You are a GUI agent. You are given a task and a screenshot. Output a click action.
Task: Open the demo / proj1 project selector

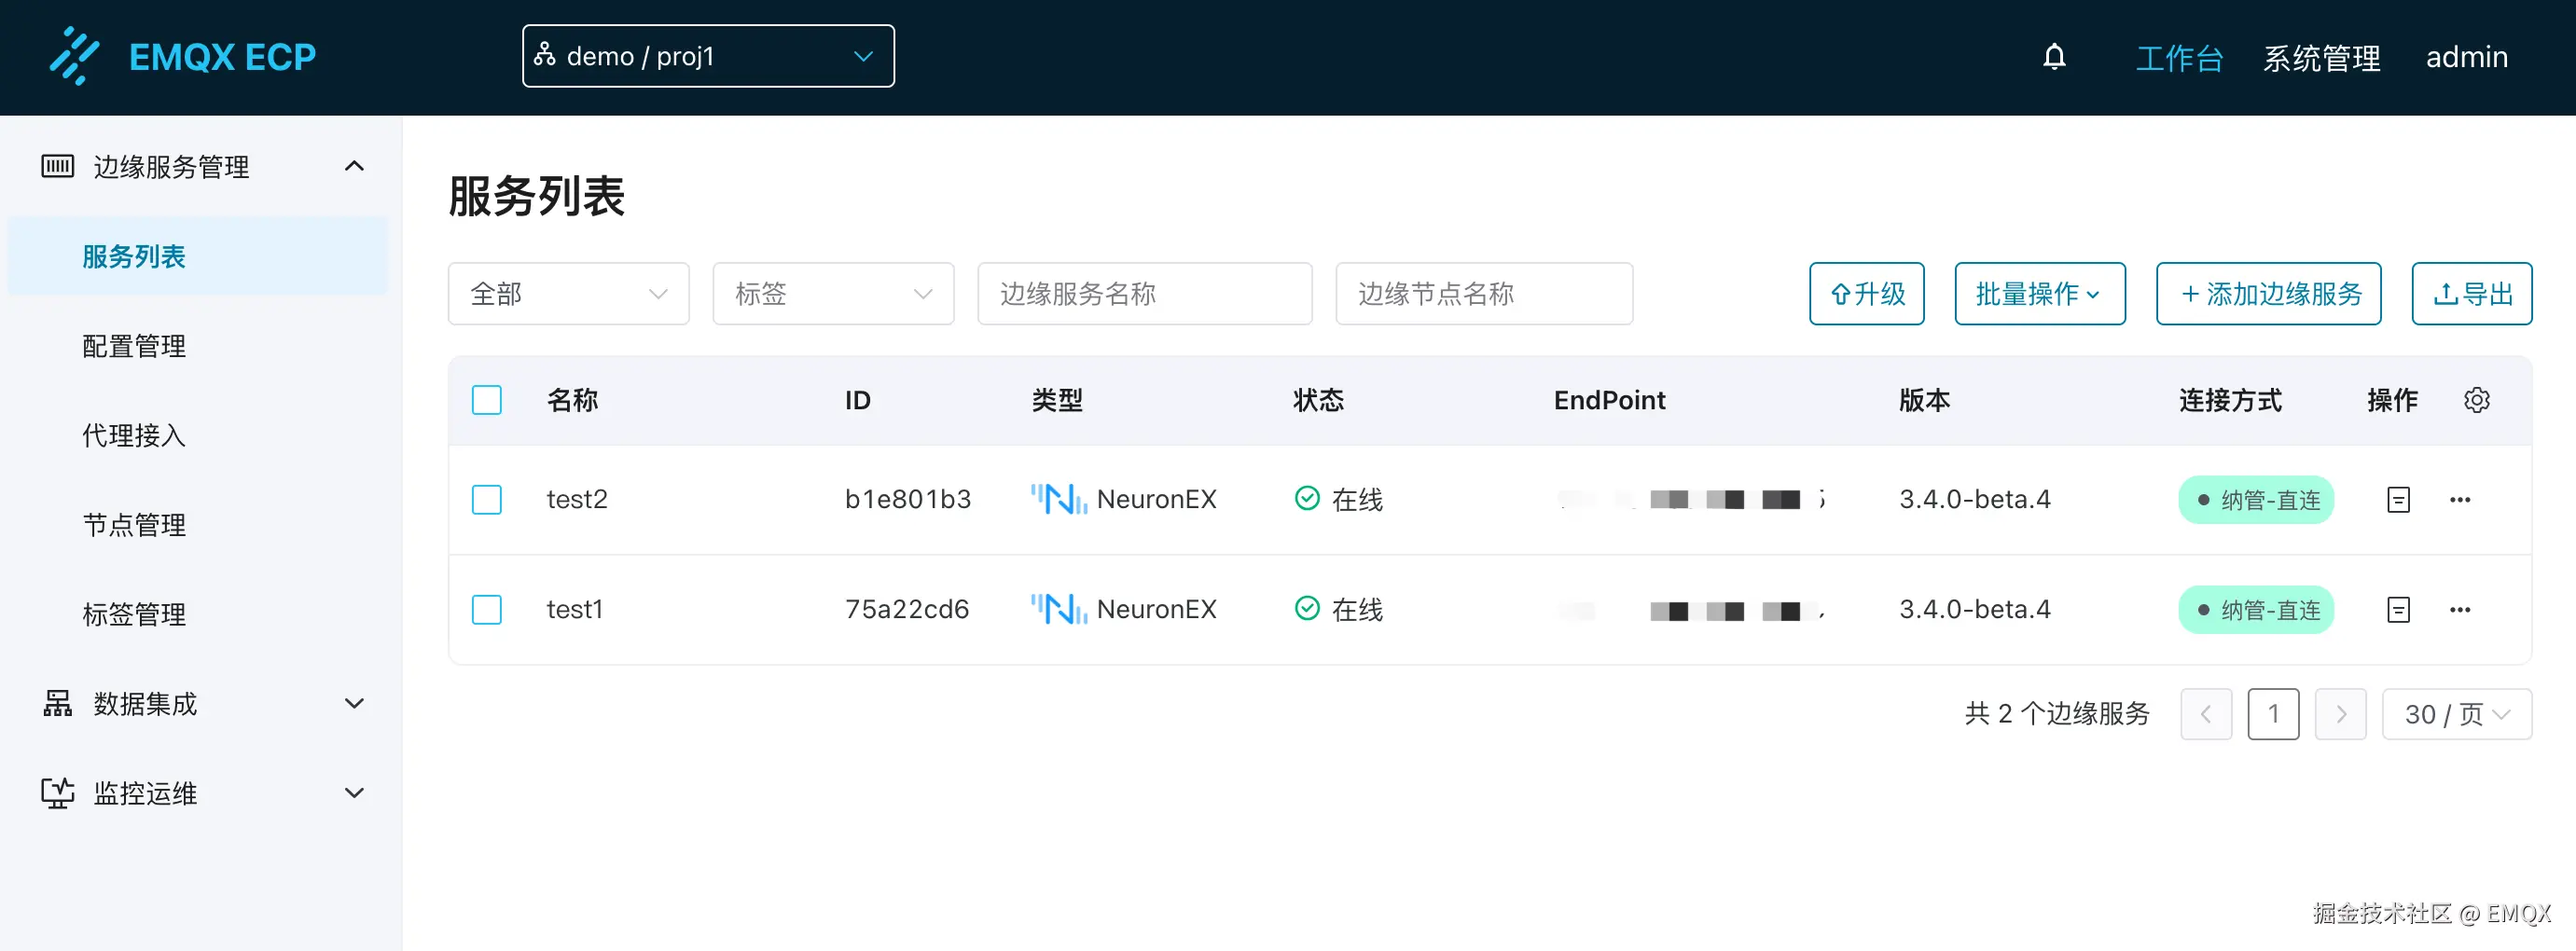tap(708, 56)
